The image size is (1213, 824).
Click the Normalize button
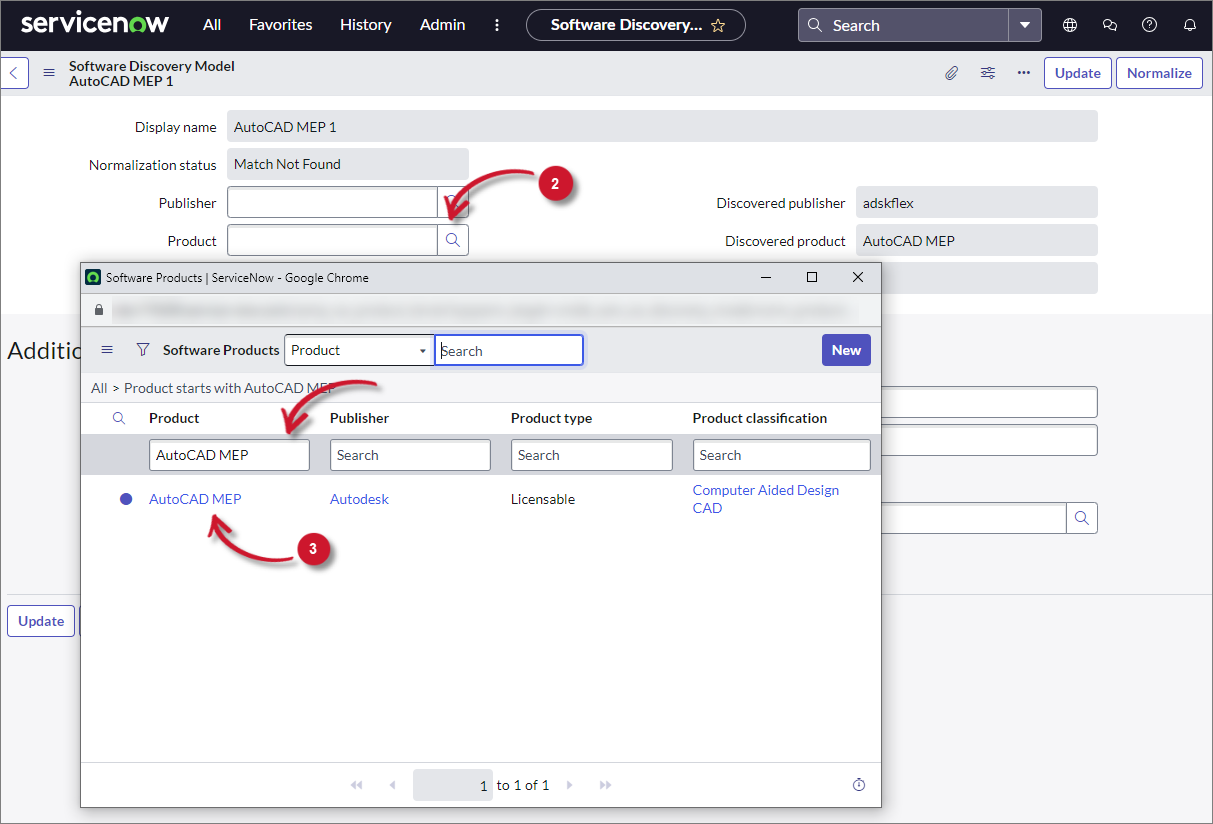1159,73
